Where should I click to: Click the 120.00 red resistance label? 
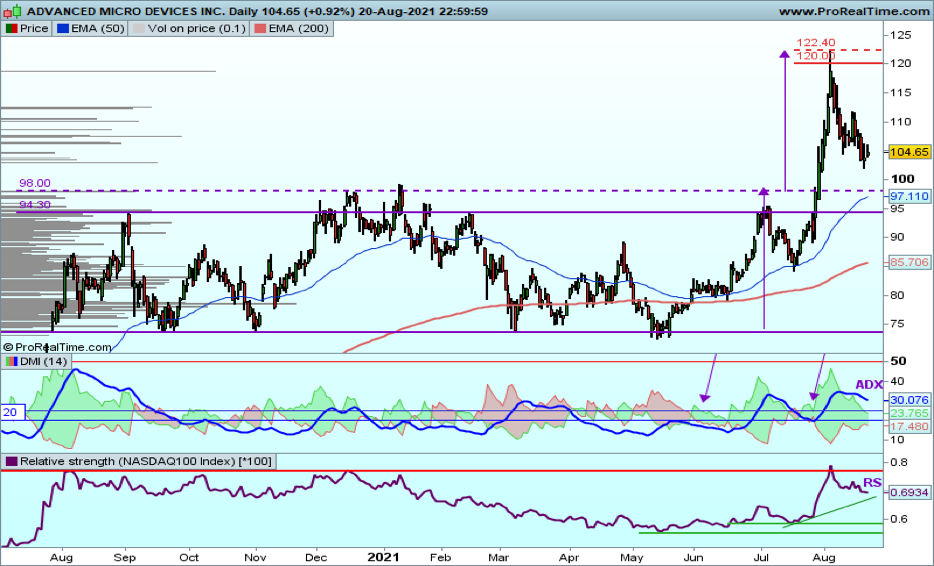tap(815, 56)
